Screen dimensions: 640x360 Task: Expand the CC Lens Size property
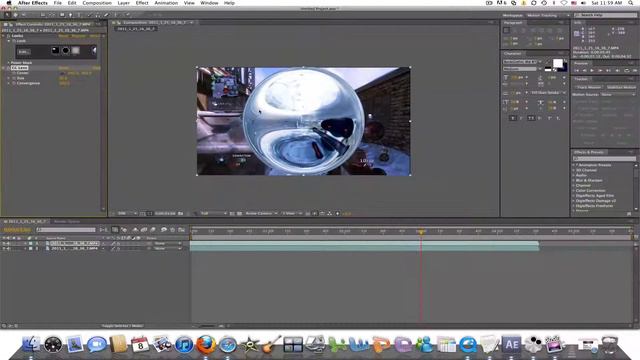[x=9, y=78]
